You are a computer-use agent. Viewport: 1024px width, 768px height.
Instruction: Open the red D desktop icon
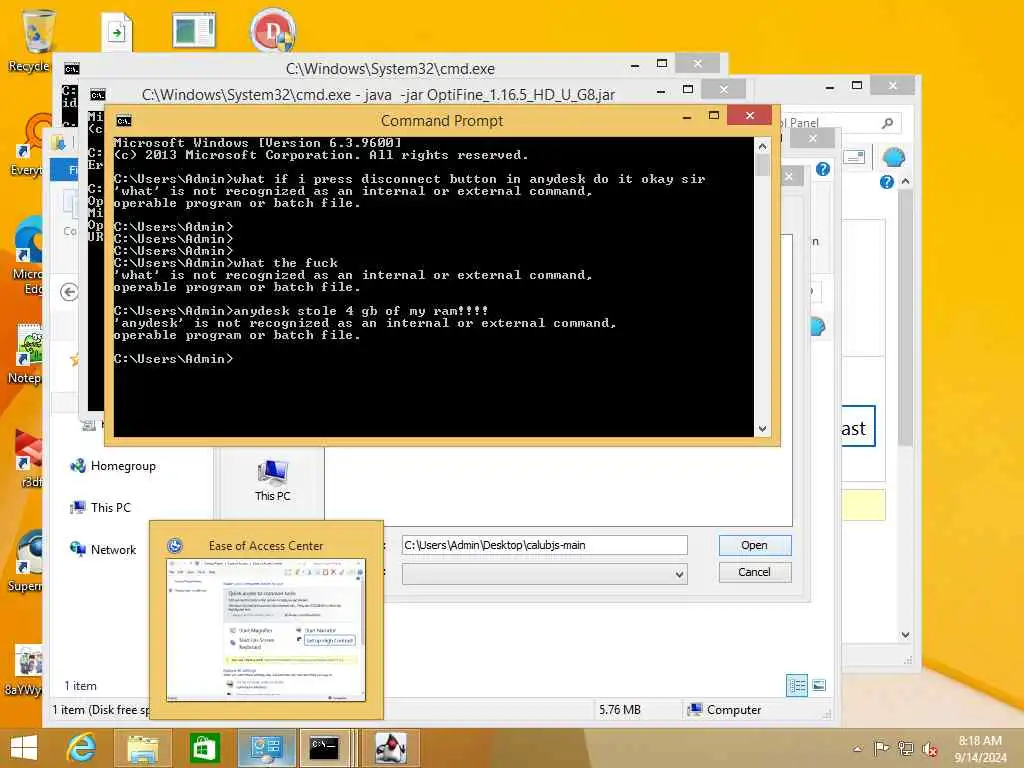tap(273, 29)
